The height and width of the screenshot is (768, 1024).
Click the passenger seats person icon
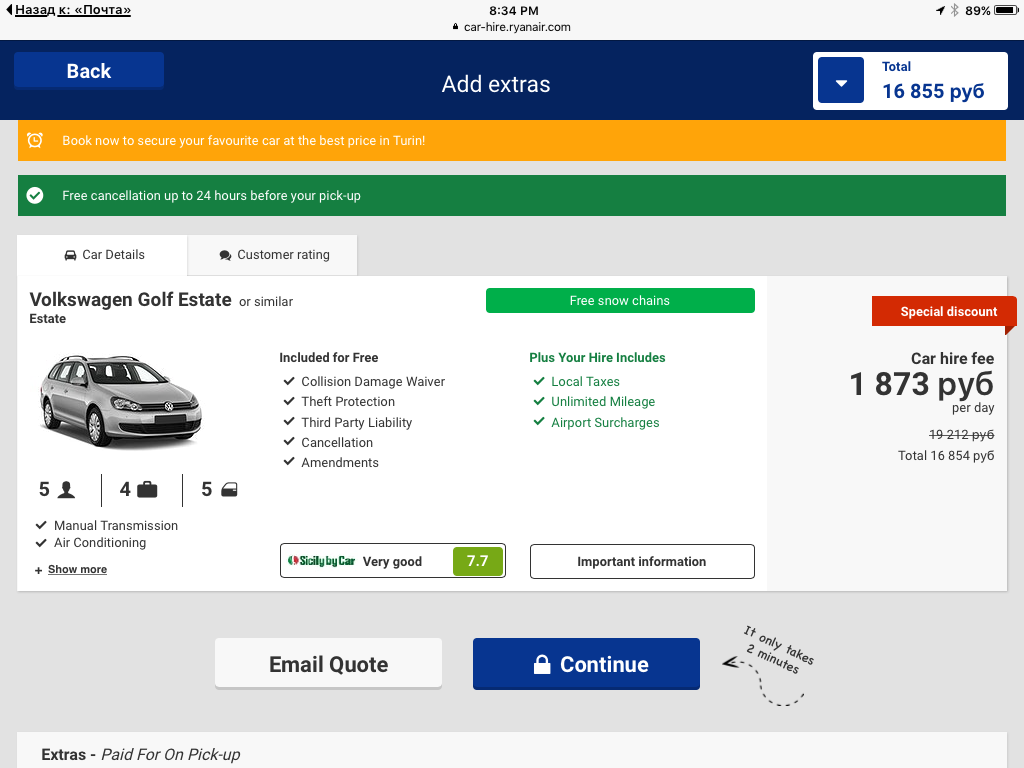pyautogui.click(x=66, y=489)
